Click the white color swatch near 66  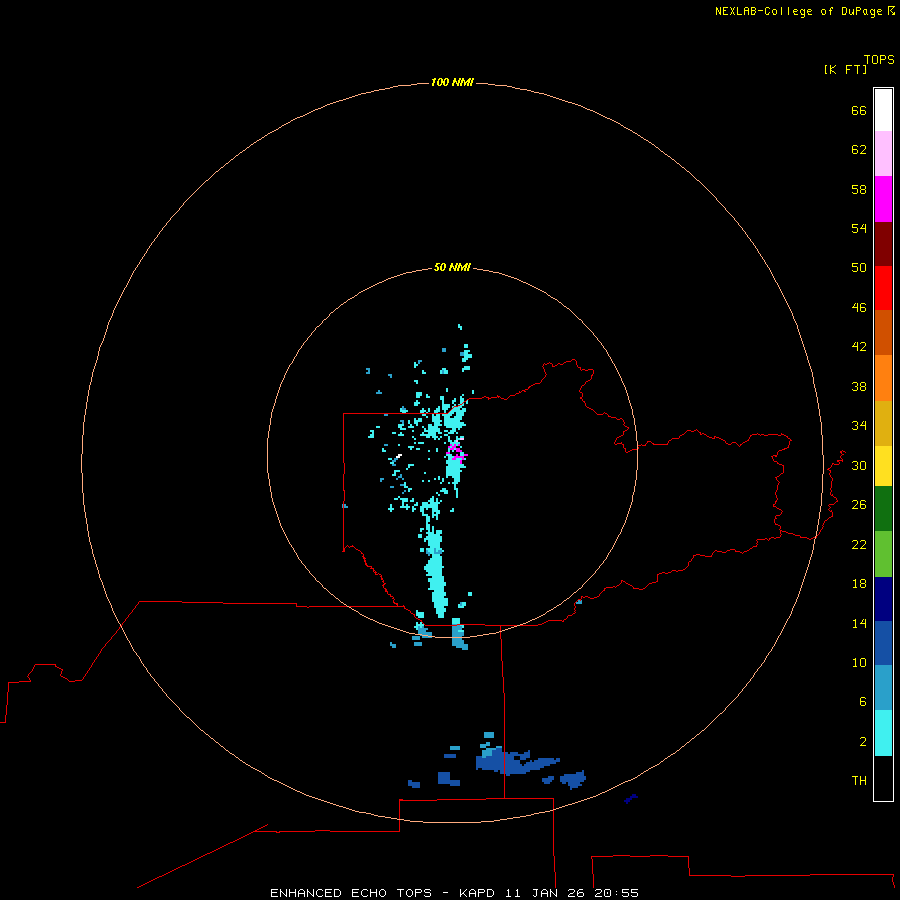pyautogui.click(x=883, y=110)
